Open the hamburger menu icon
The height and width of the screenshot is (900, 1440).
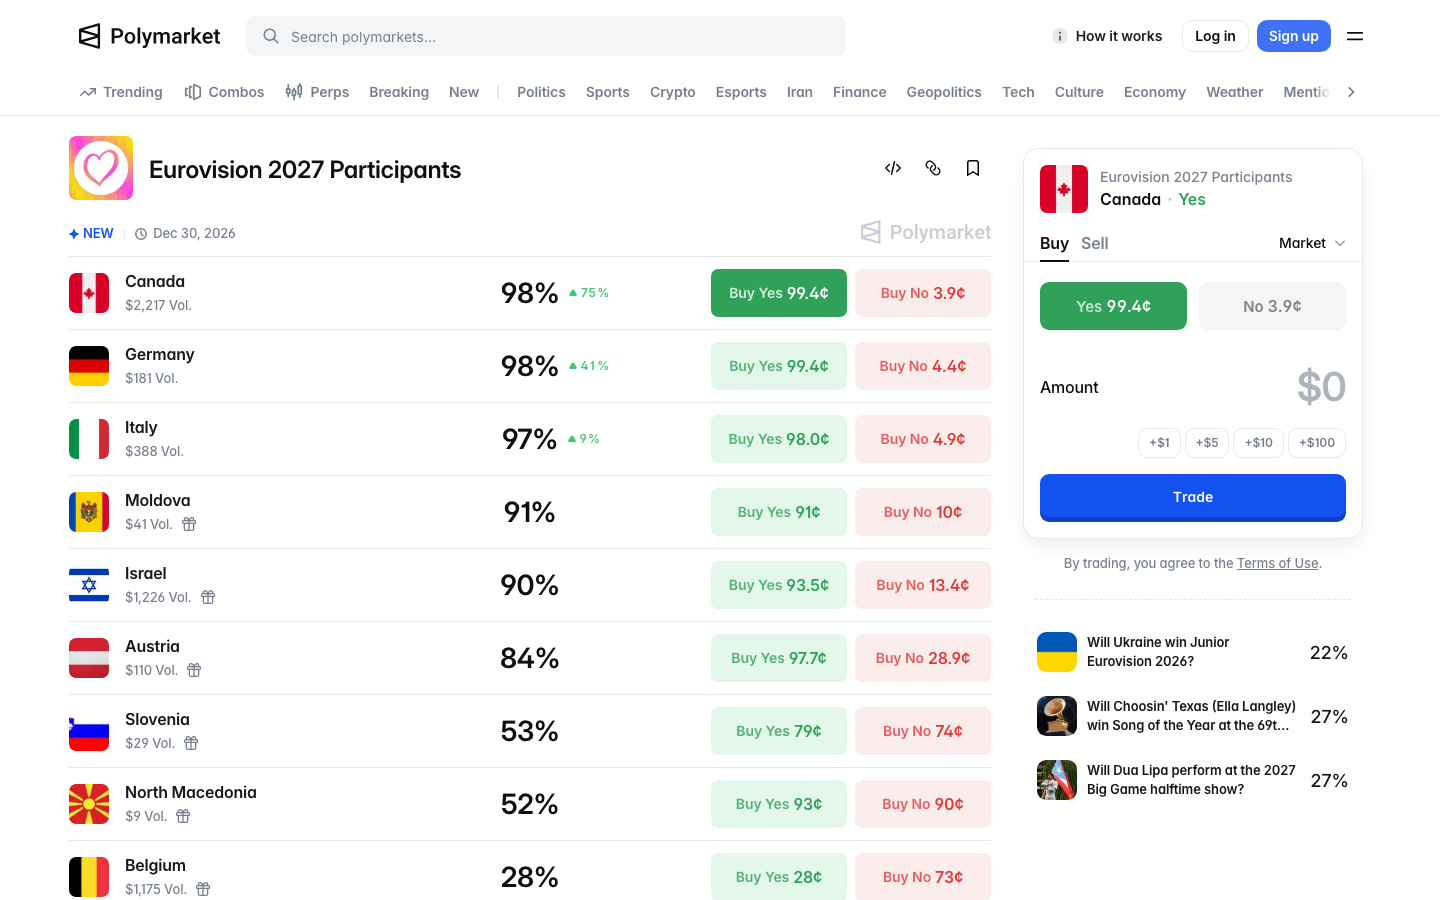click(x=1355, y=36)
